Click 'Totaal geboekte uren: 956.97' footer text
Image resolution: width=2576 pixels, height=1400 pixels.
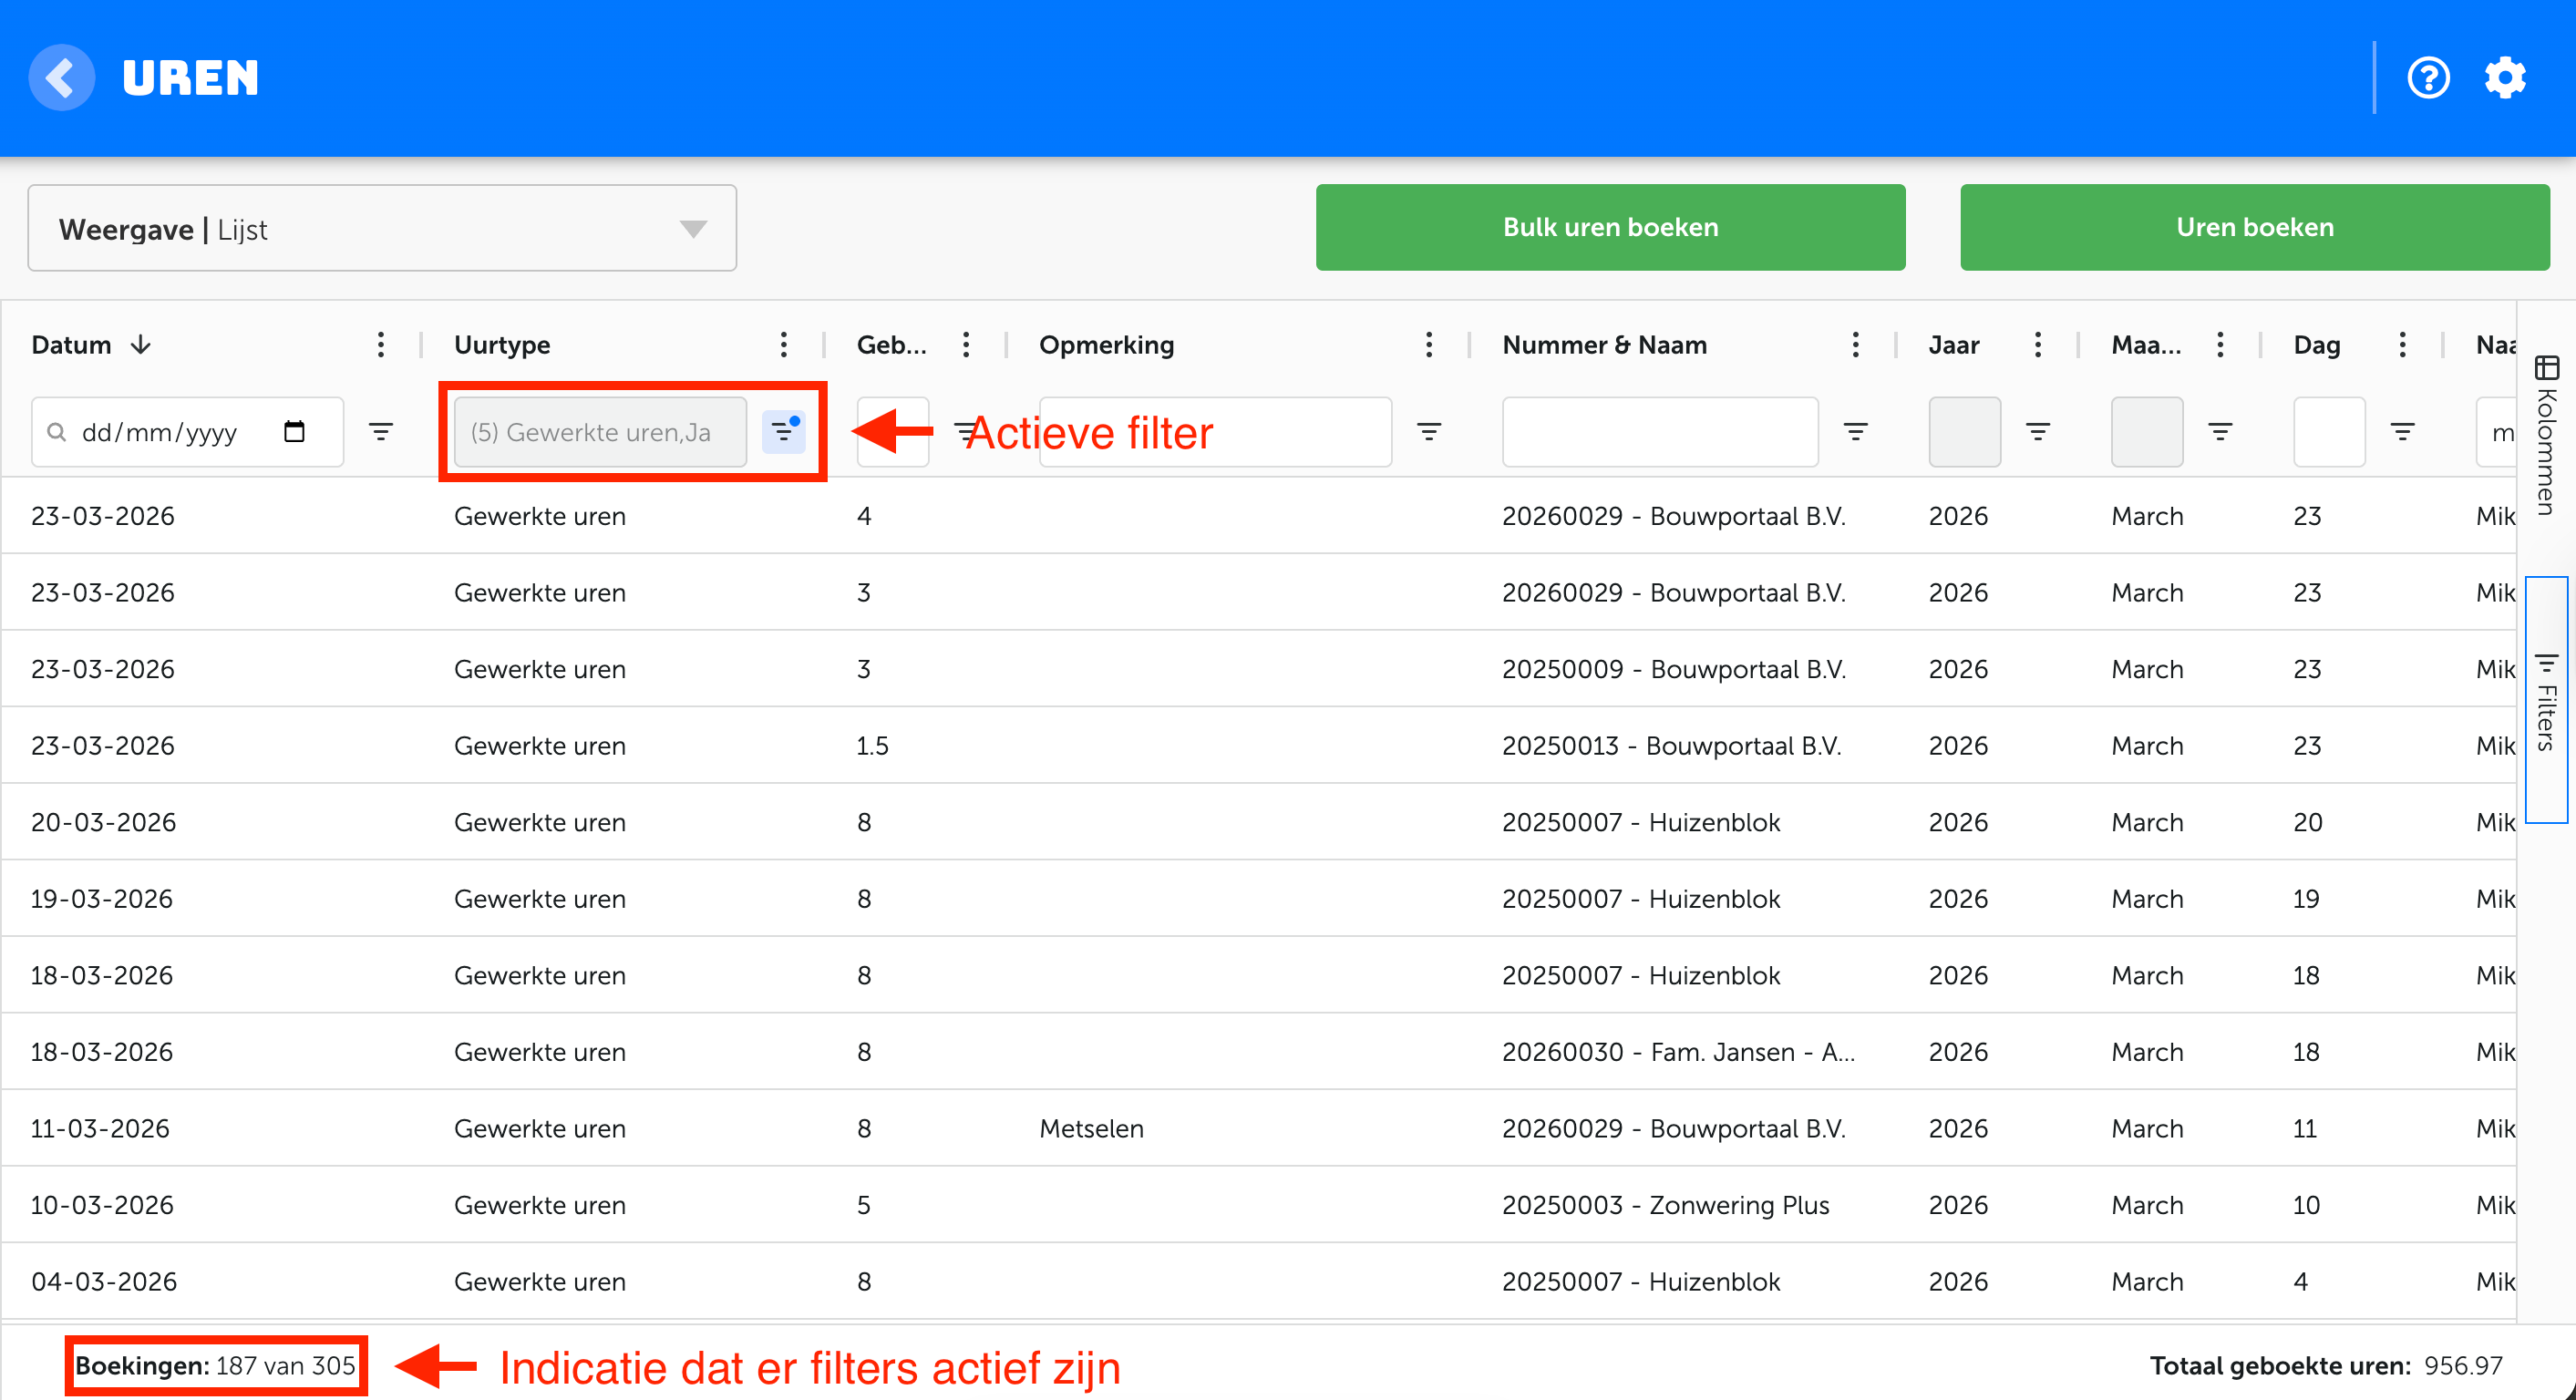pos(2326,1365)
